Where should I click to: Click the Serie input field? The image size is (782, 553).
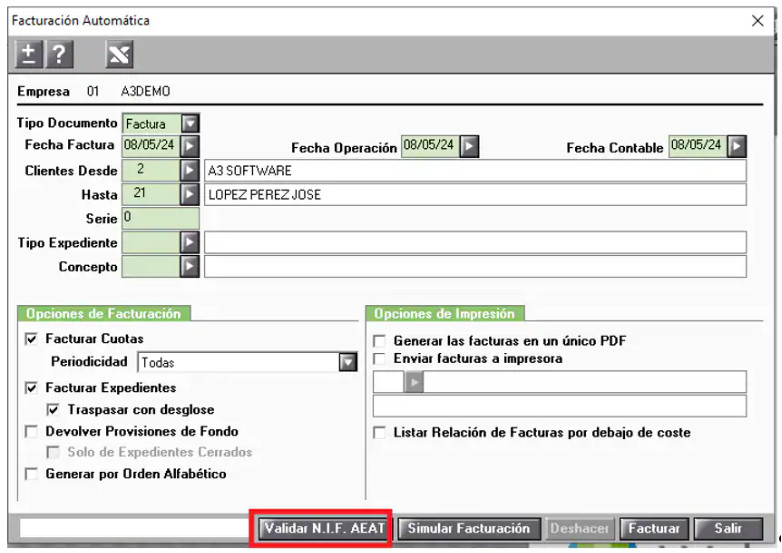(x=161, y=218)
